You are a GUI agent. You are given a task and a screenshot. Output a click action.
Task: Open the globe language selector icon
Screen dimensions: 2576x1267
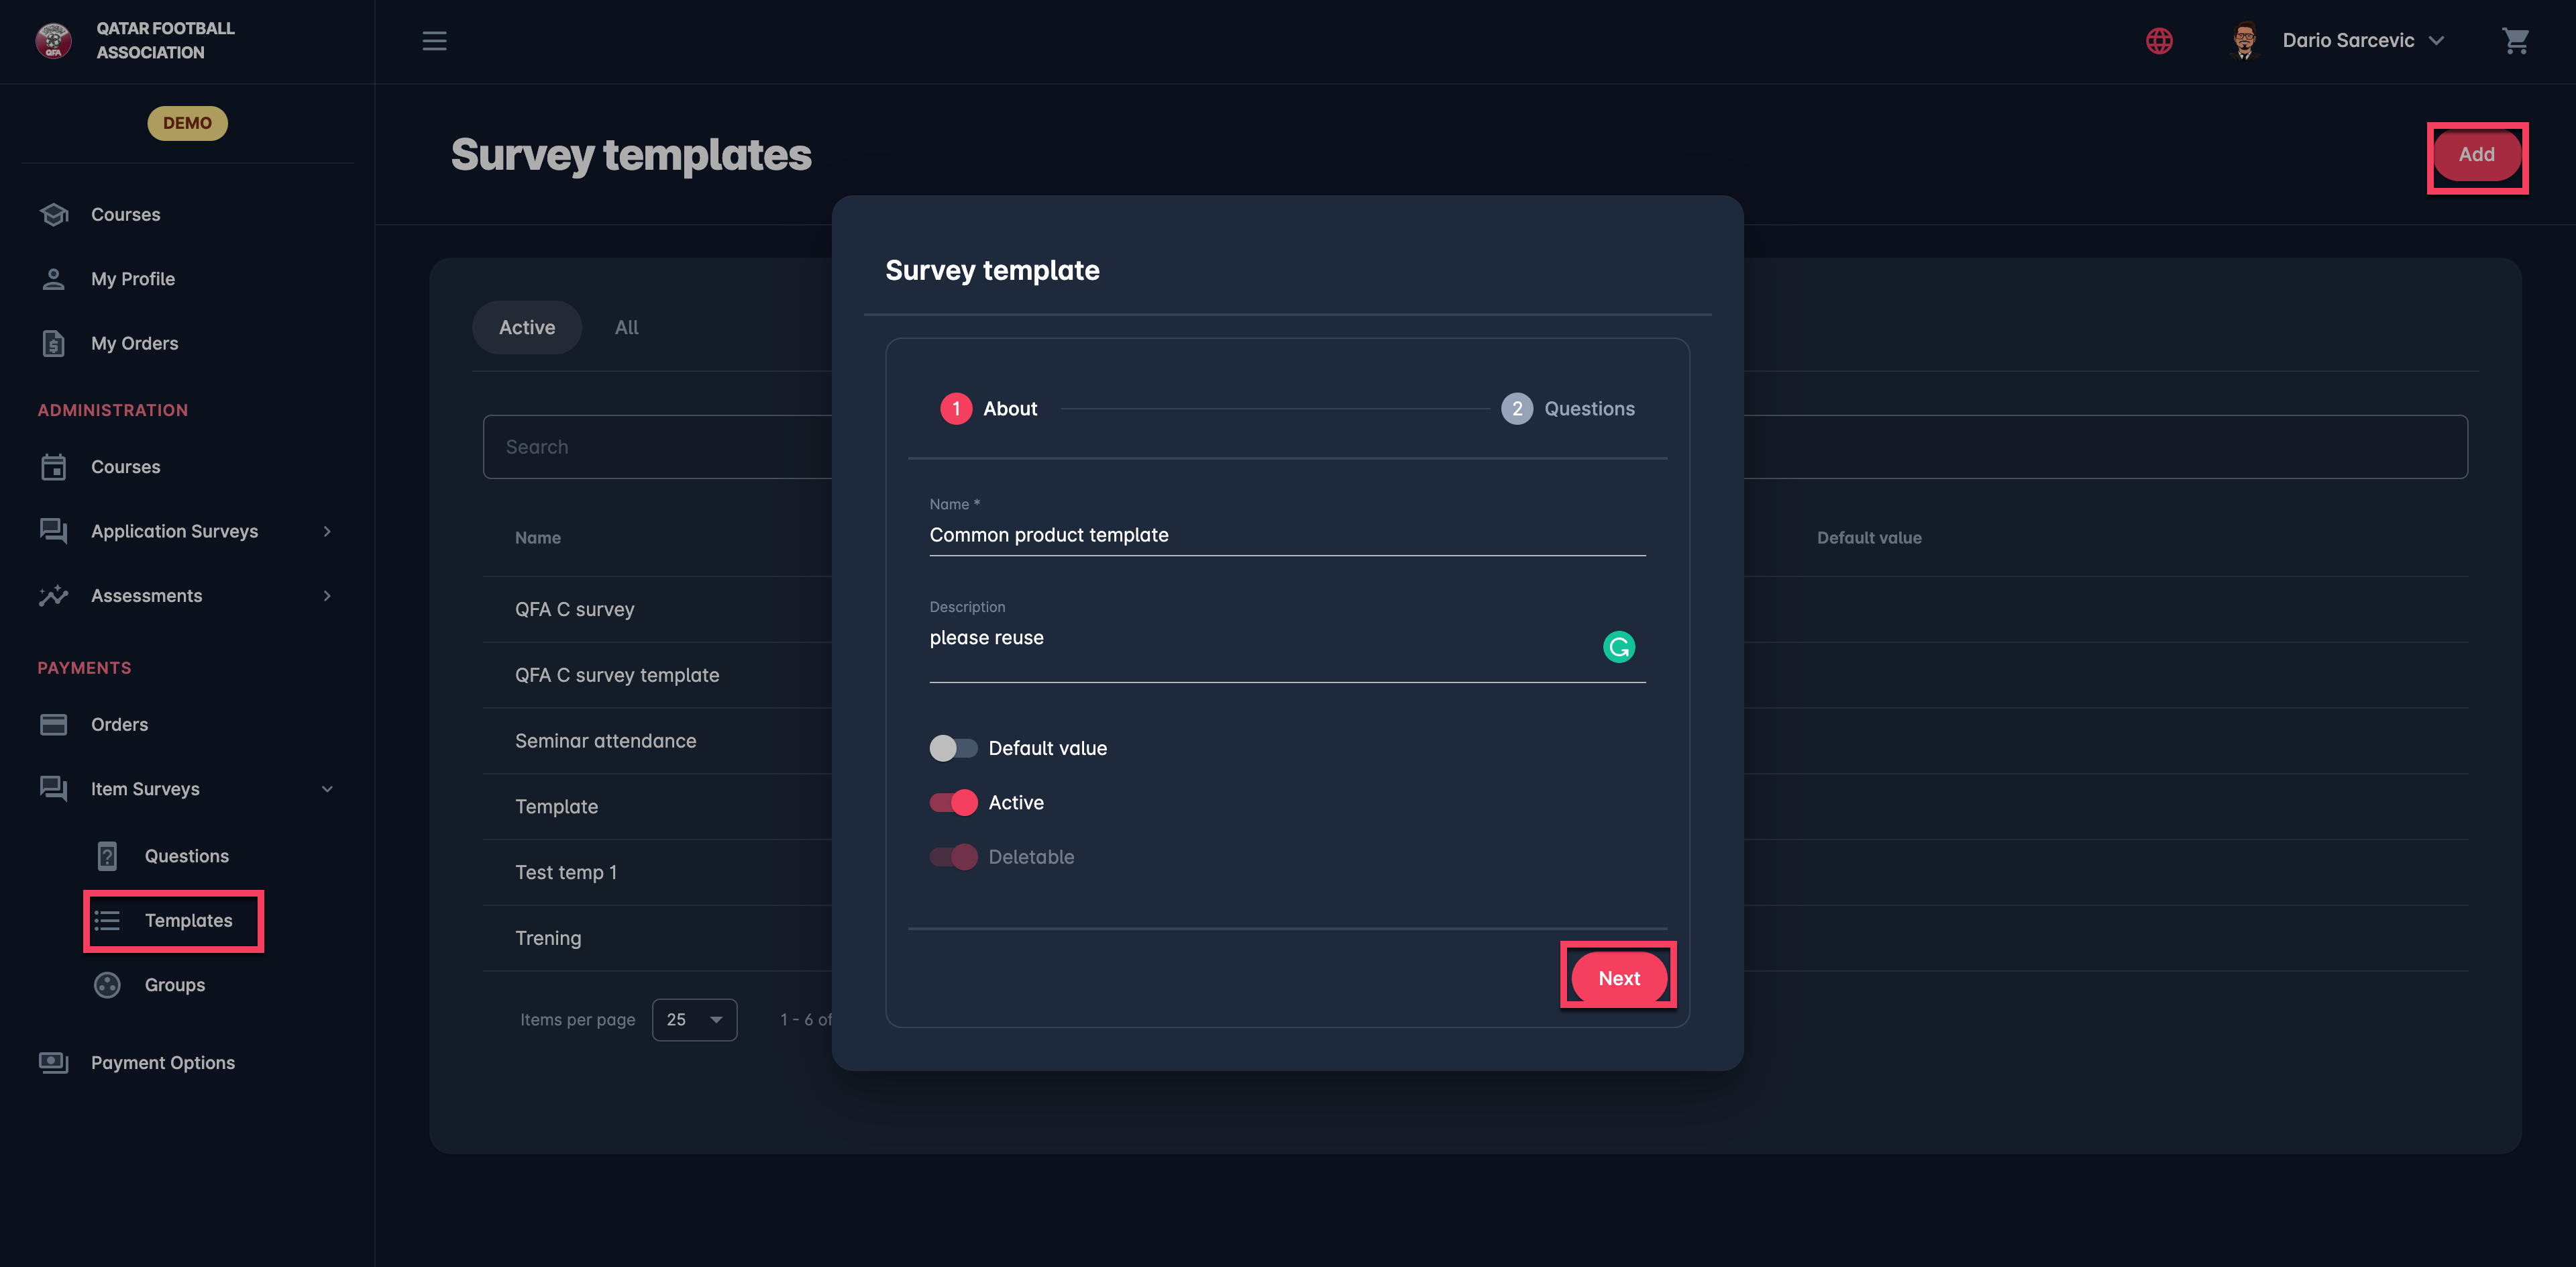(2159, 41)
